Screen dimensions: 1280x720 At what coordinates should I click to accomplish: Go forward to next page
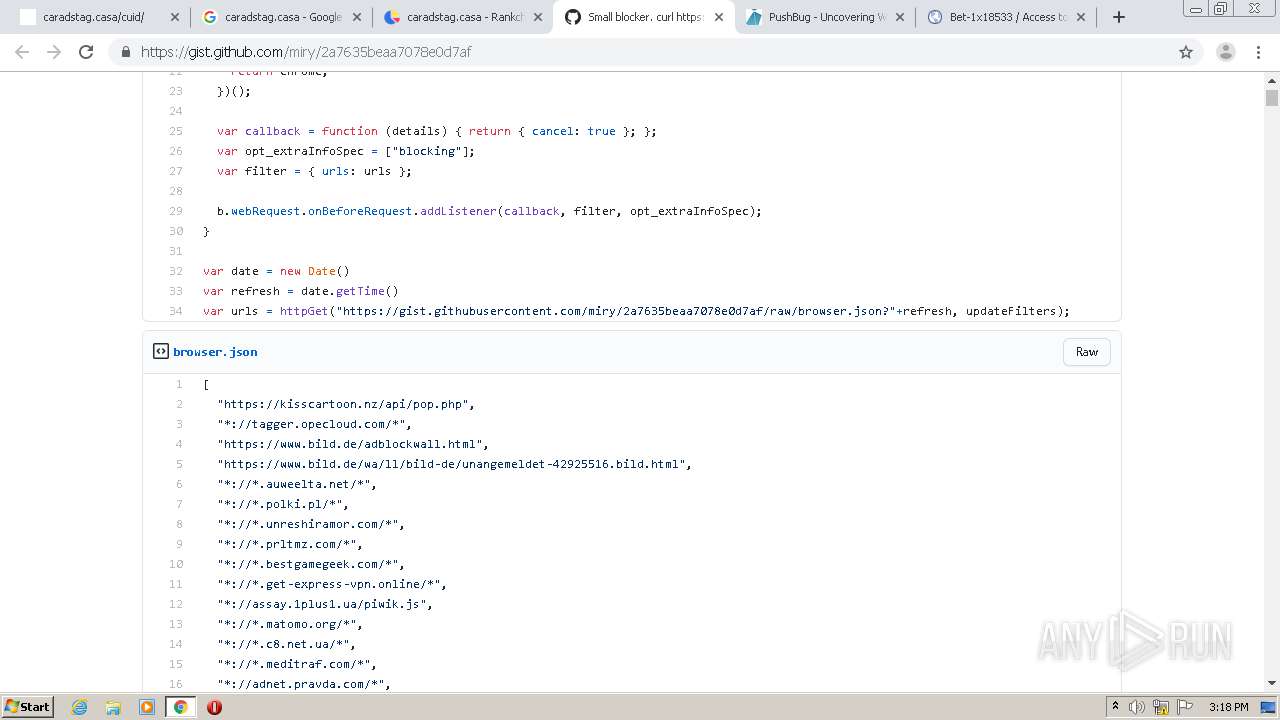click(54, 52)
